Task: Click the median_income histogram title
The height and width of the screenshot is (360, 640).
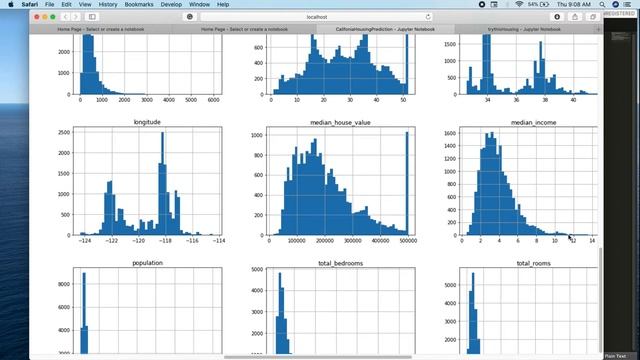Action: tap(533, 122)
